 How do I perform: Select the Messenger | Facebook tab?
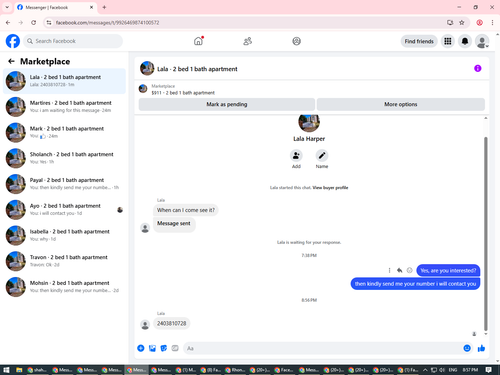coord(55,7)
